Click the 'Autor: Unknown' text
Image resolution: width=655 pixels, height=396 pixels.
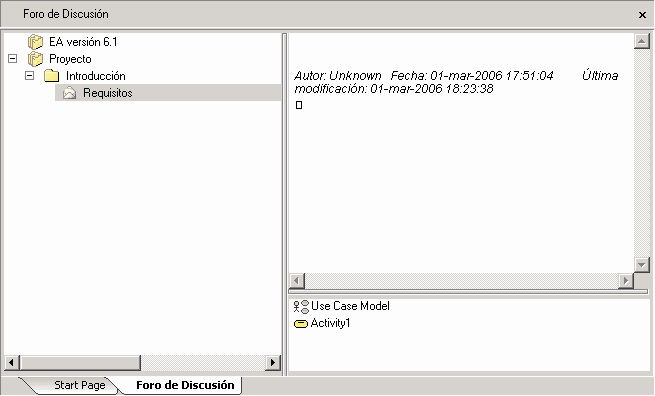coord(338,76)
